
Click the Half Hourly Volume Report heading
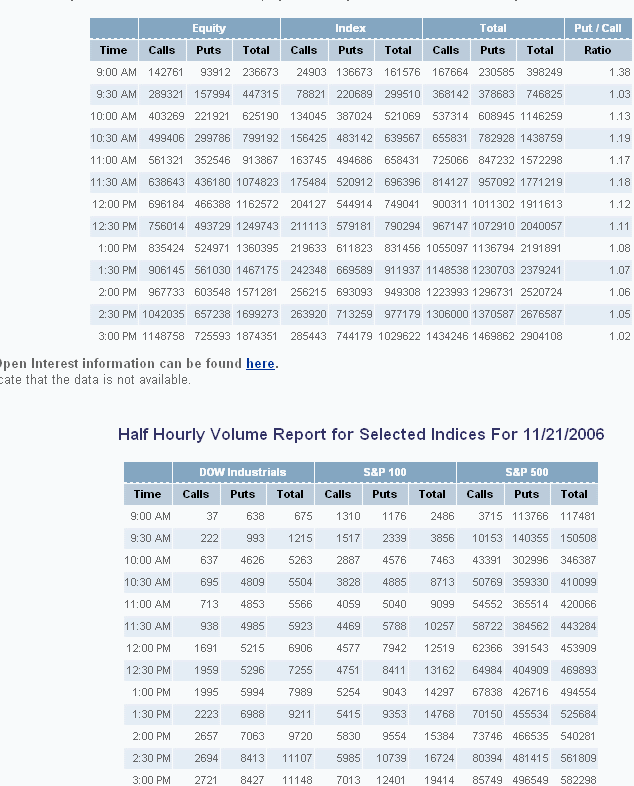pos(361,434)
